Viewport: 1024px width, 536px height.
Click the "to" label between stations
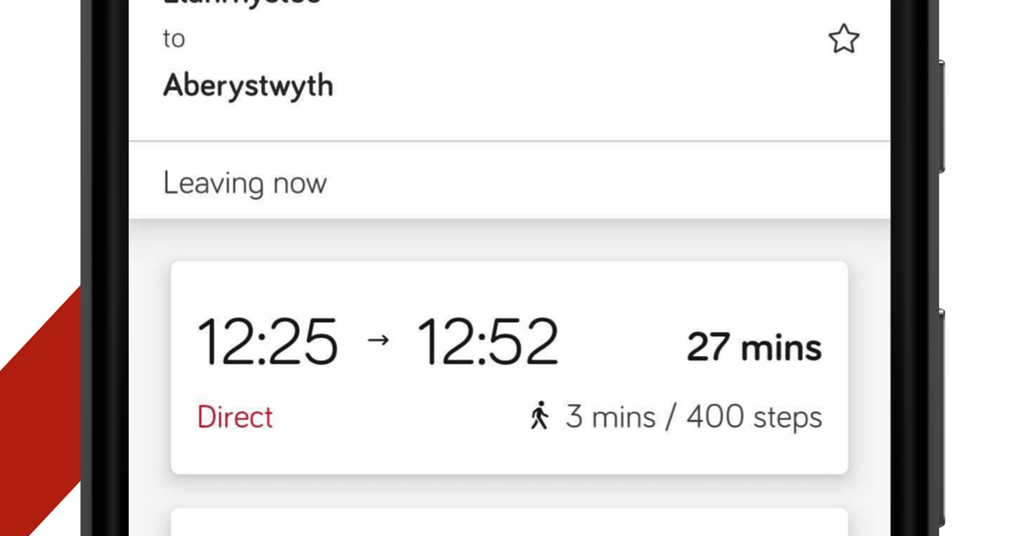174,39
